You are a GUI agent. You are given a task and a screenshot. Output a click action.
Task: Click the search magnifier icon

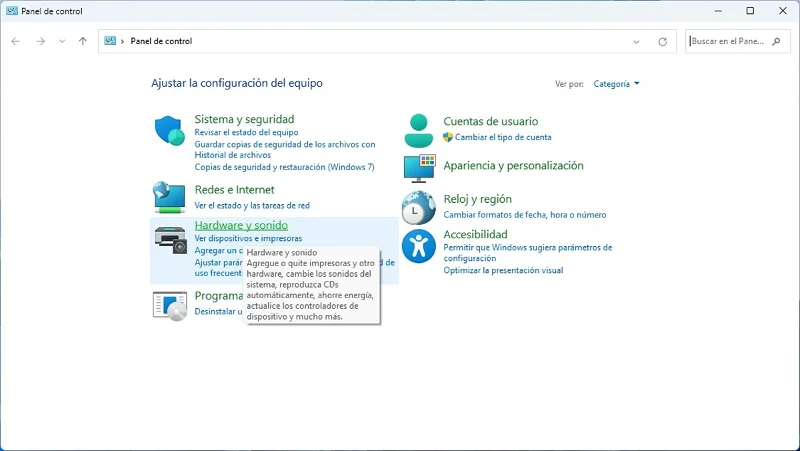tap(777, 41)
